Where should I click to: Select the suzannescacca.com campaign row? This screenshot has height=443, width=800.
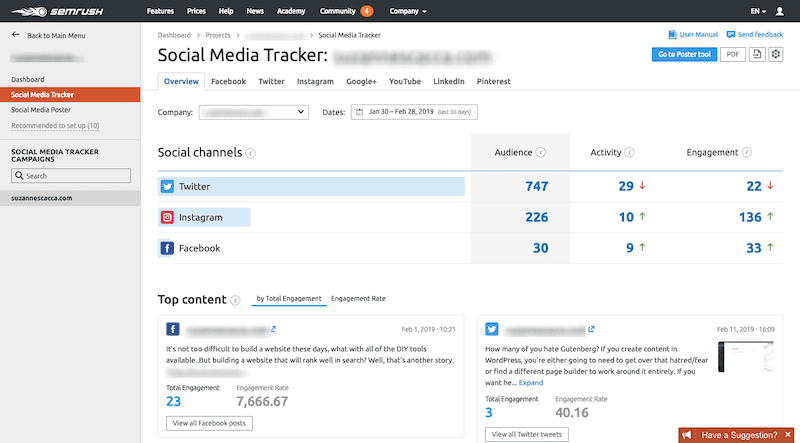70,198
